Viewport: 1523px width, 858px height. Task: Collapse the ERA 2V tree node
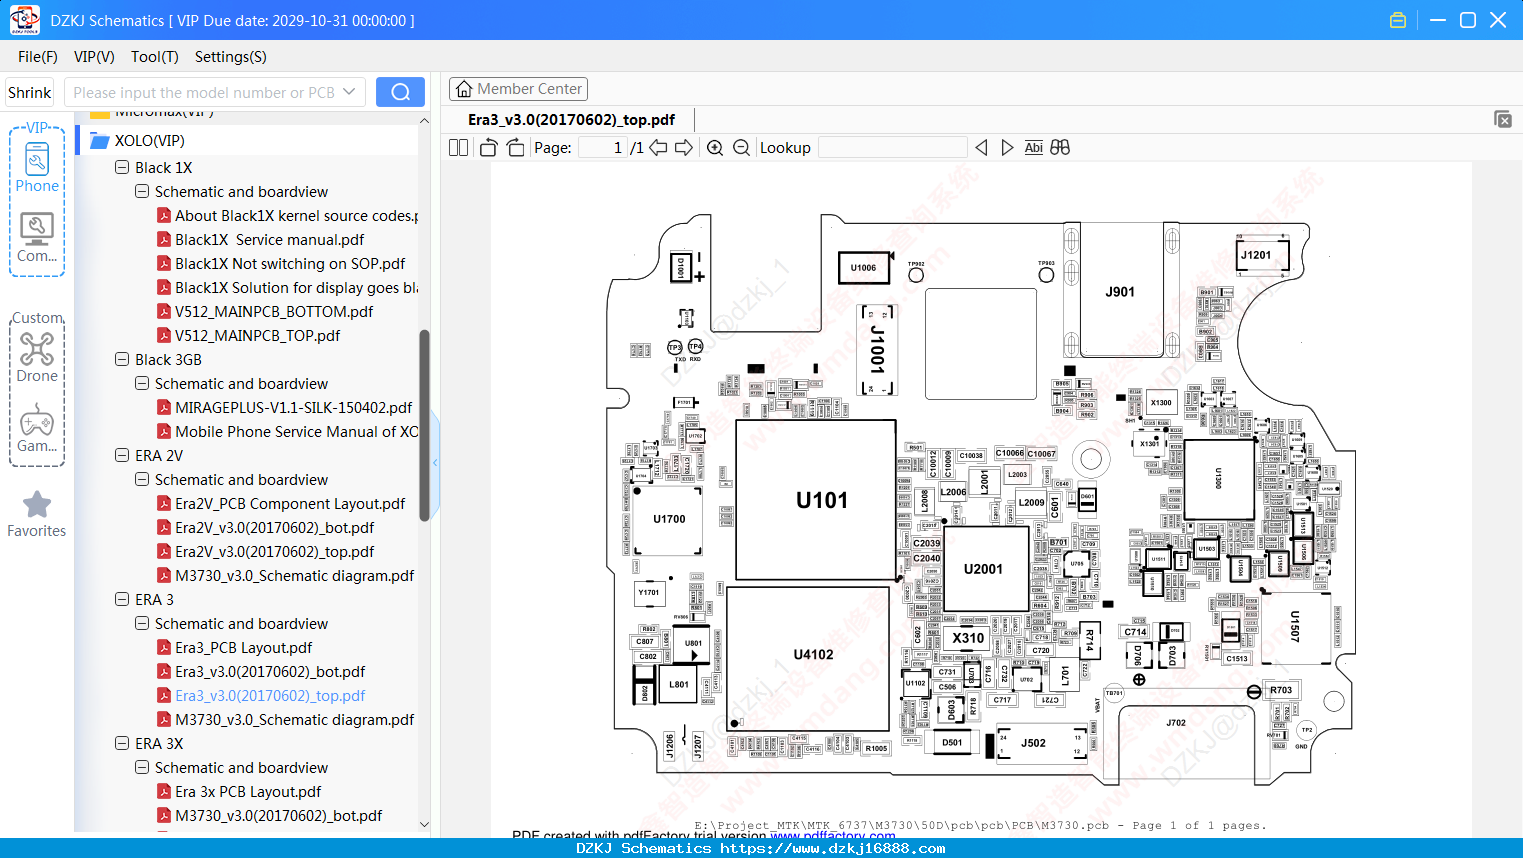tap(122, 456)
